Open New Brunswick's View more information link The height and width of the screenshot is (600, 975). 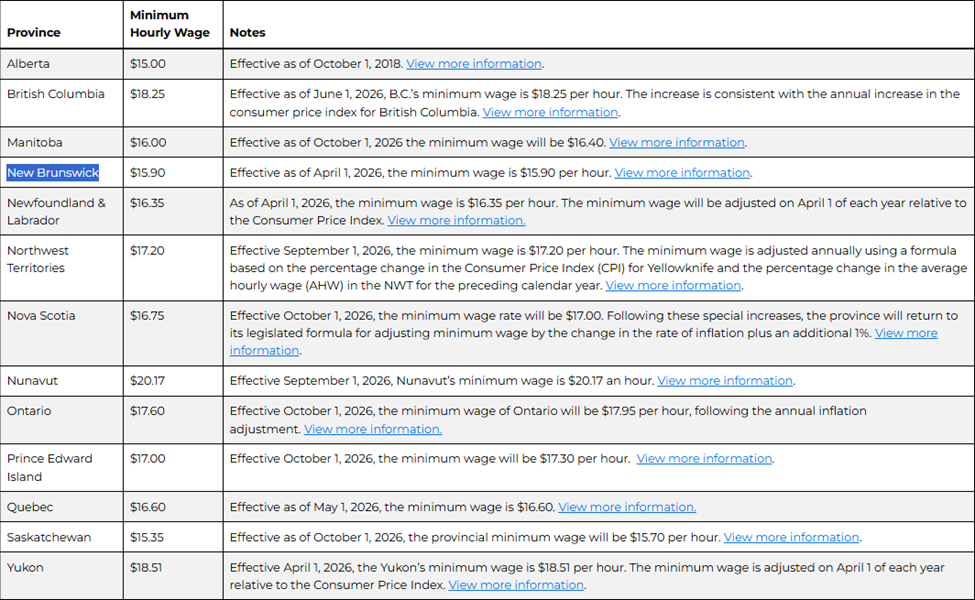pos(682,173)
